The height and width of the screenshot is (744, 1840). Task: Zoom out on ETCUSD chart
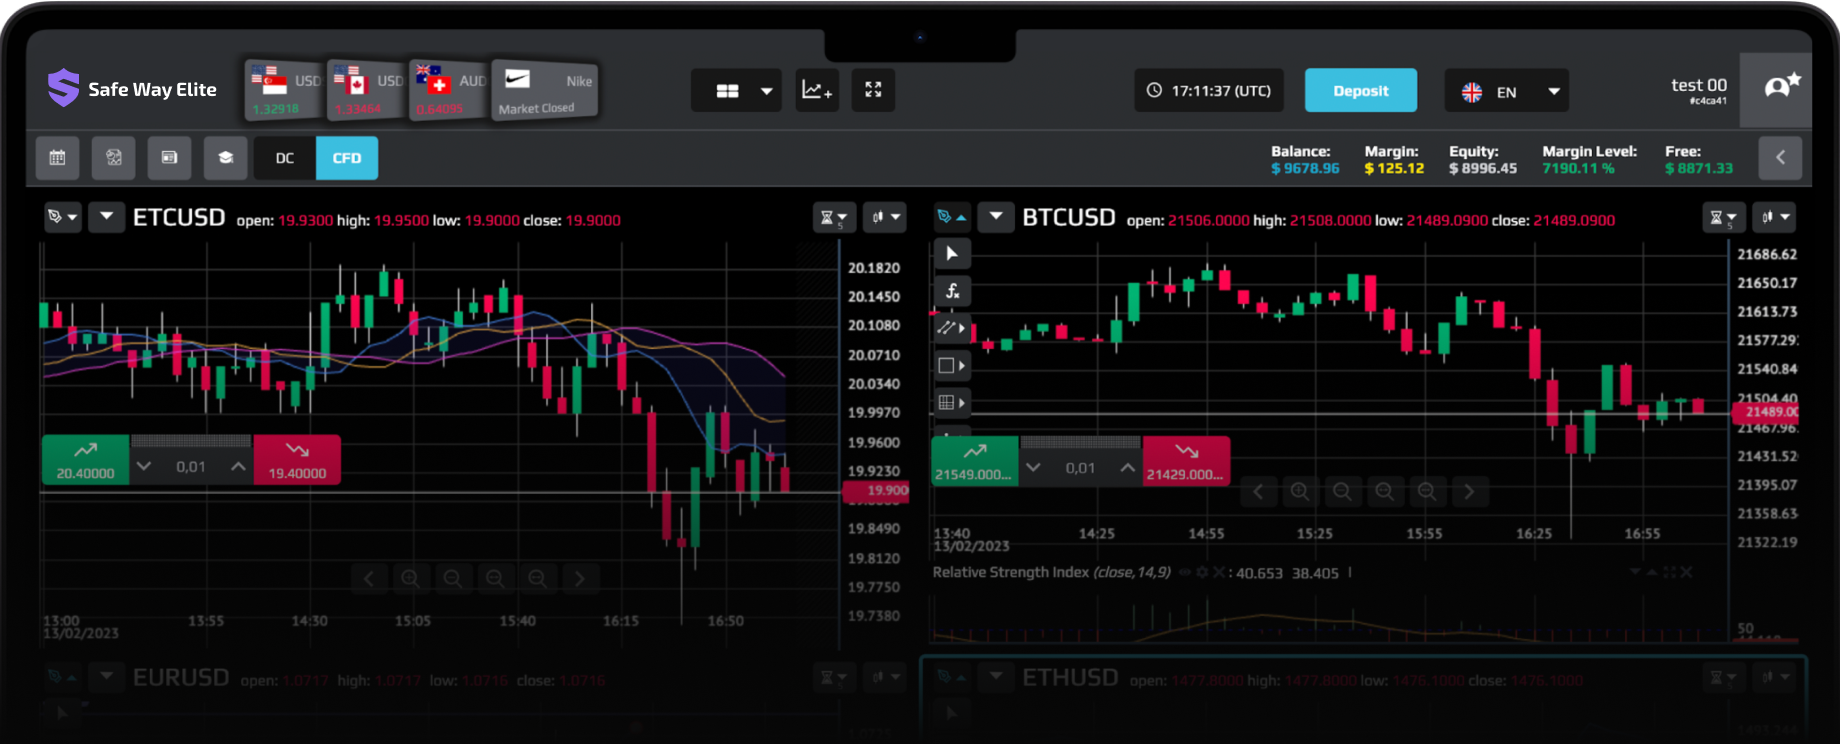[453, 579]
